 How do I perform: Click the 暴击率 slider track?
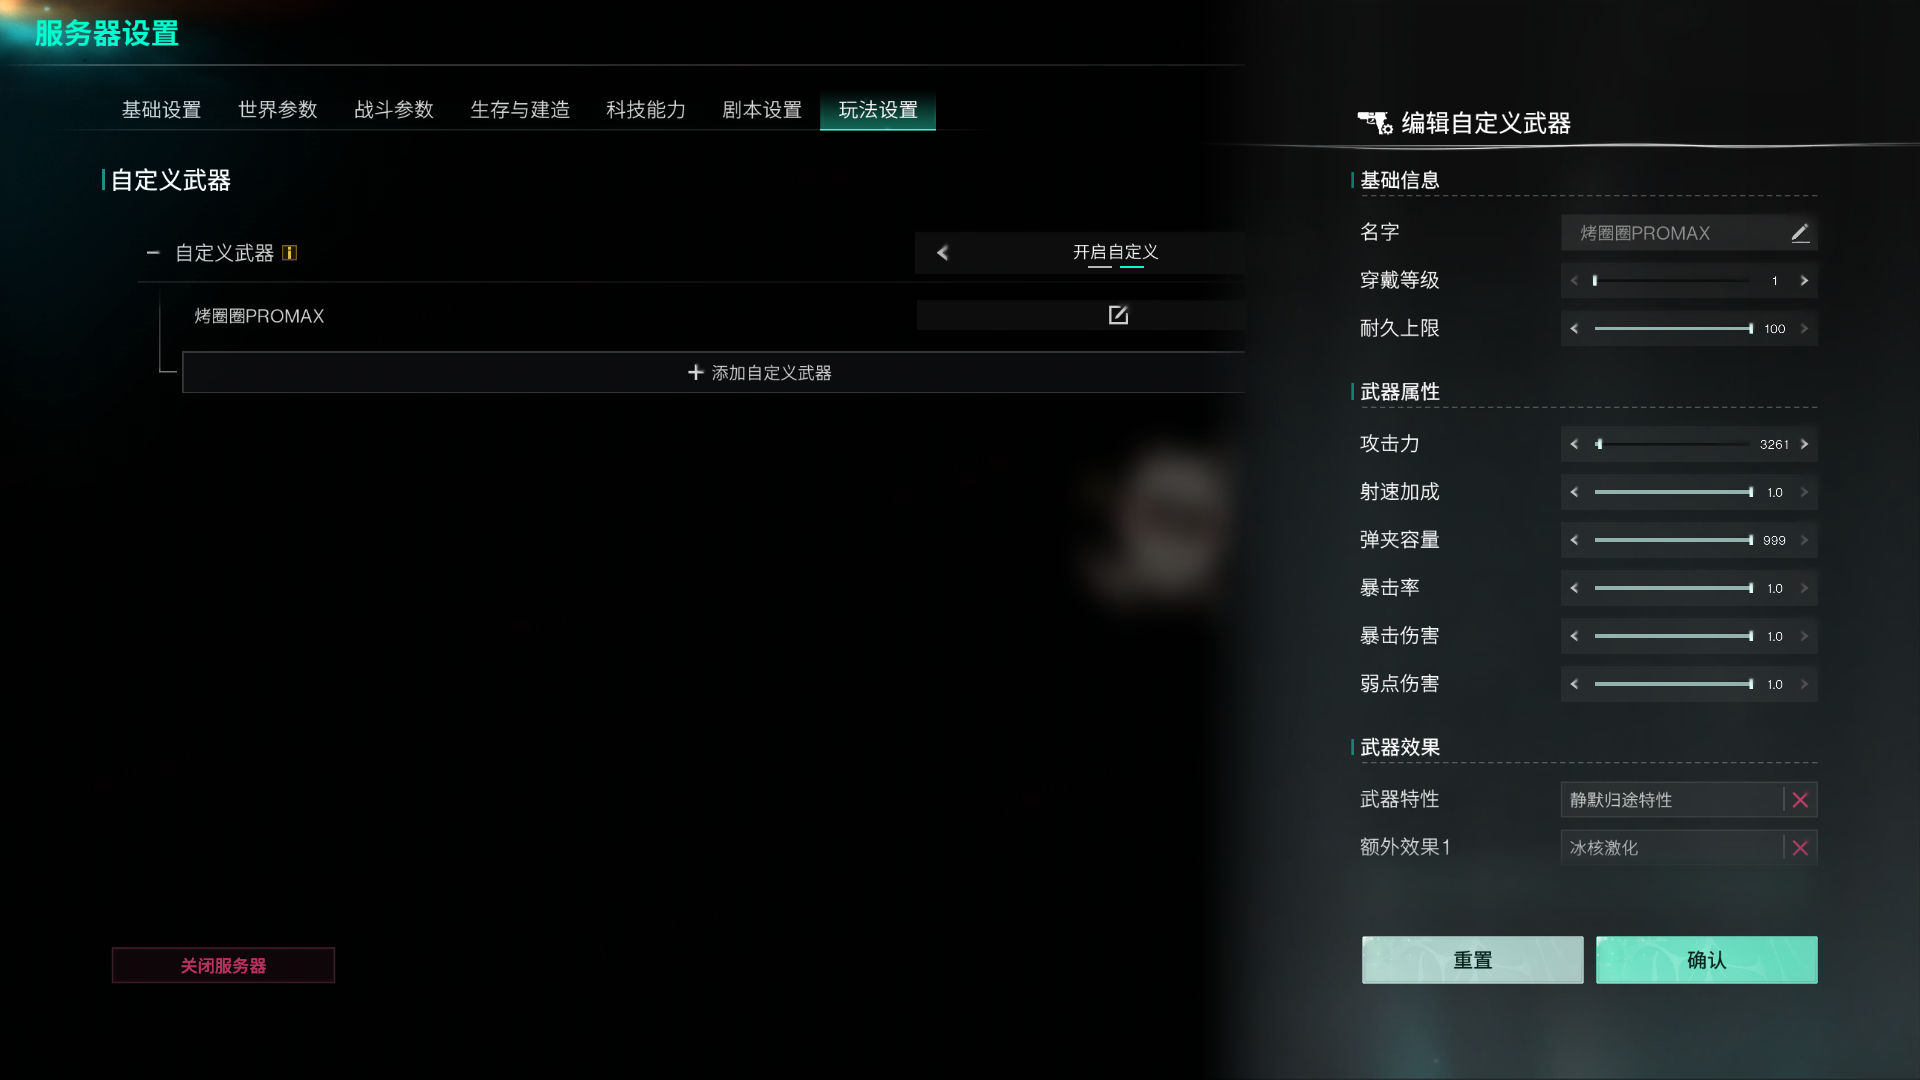tap(1673, 588)
